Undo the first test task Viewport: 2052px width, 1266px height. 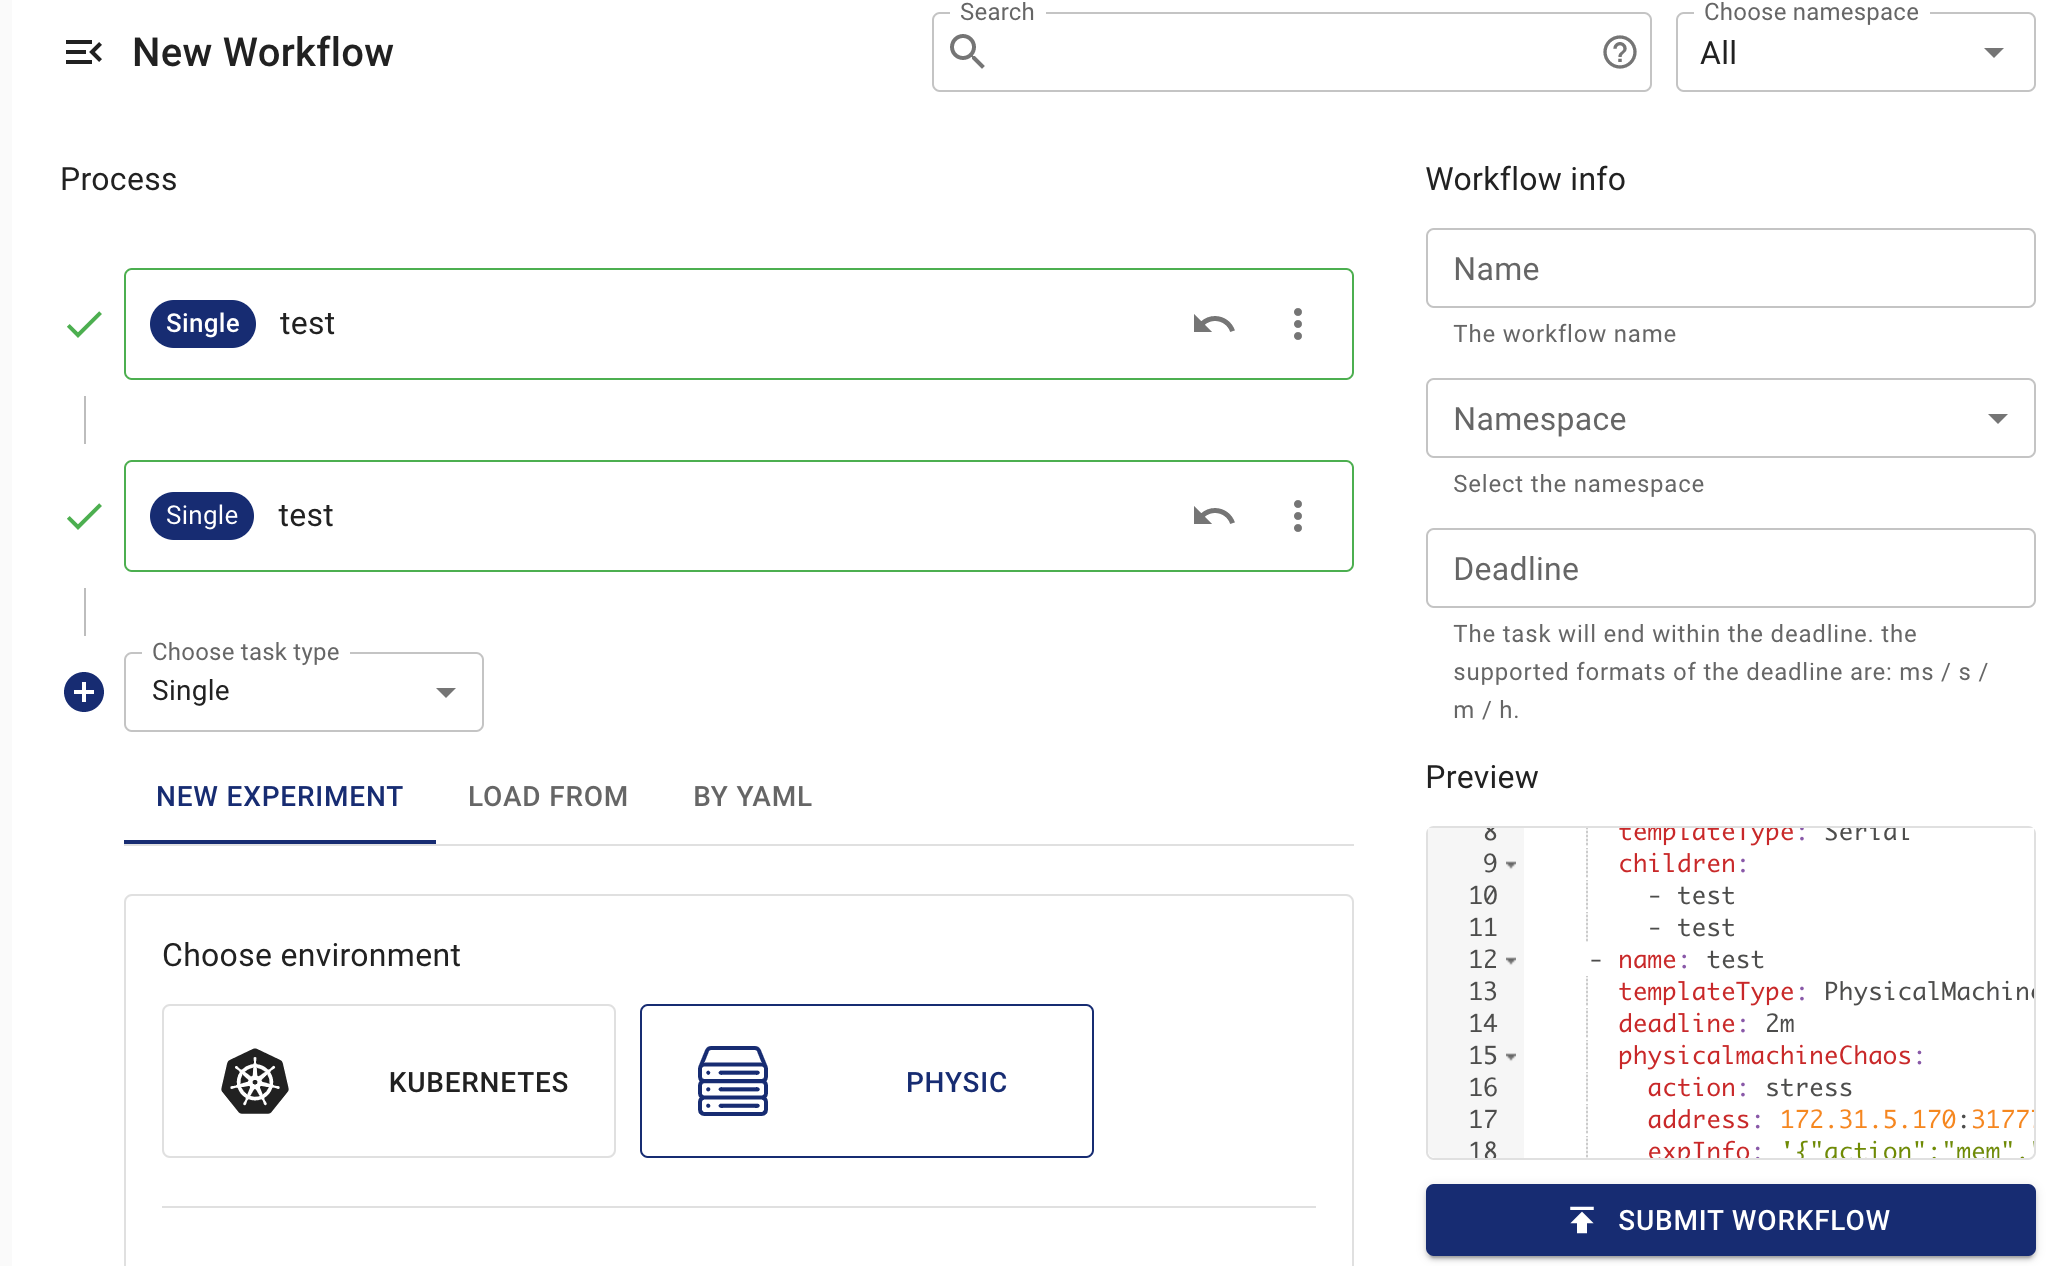tap(1213, 324)
